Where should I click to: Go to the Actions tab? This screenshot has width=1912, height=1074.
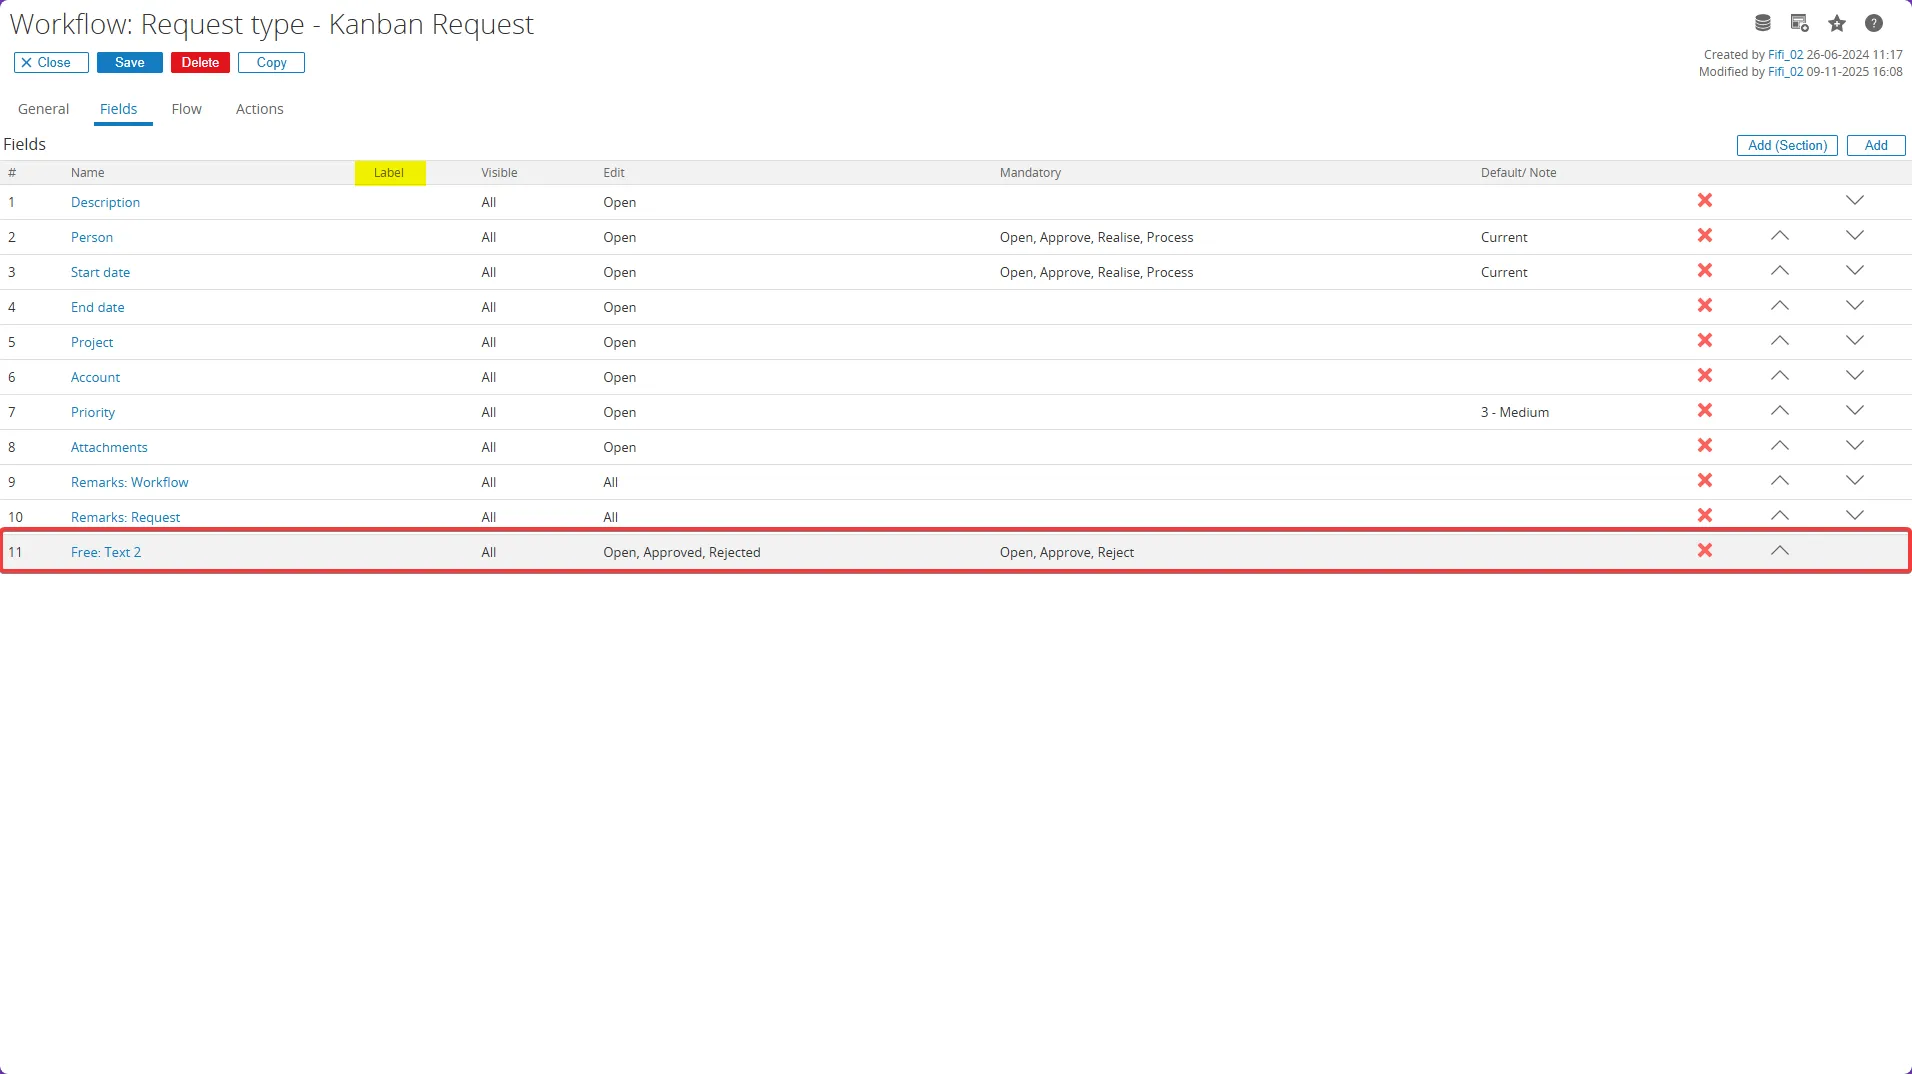click(x=259, y=109)
